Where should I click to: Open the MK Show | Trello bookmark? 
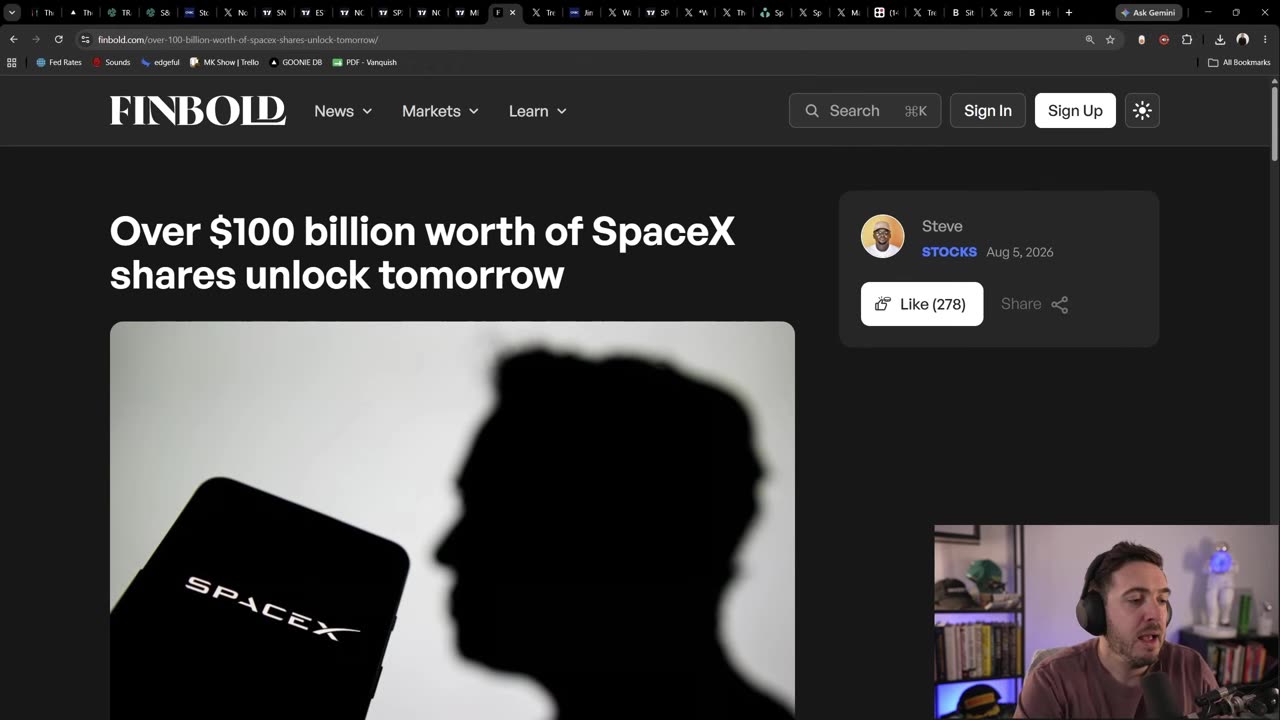pos(224,62)
